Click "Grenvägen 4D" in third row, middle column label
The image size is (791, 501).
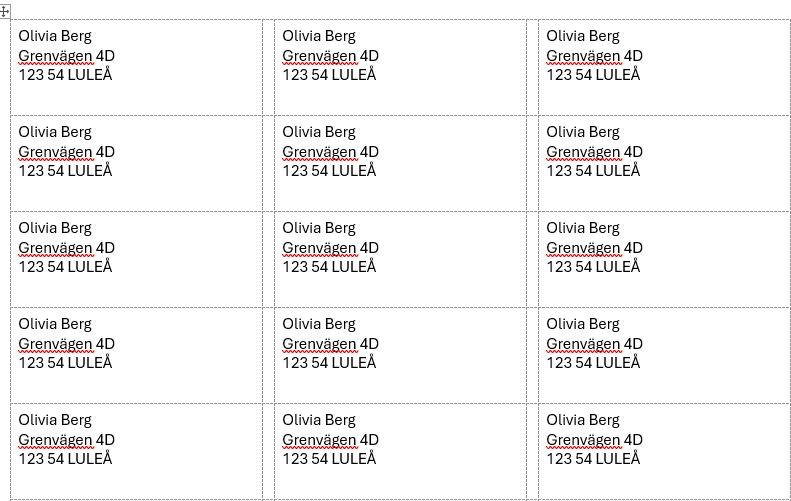(330, 248)
